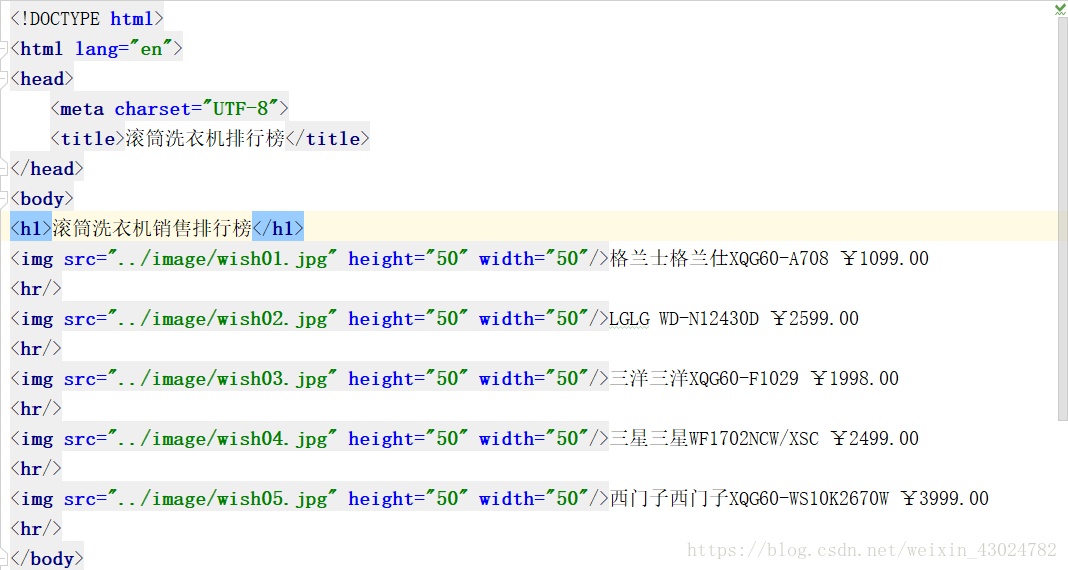Viewport: 1068px width, 570px height.
Task: Click the meta tag name
Action: (82, 109)
